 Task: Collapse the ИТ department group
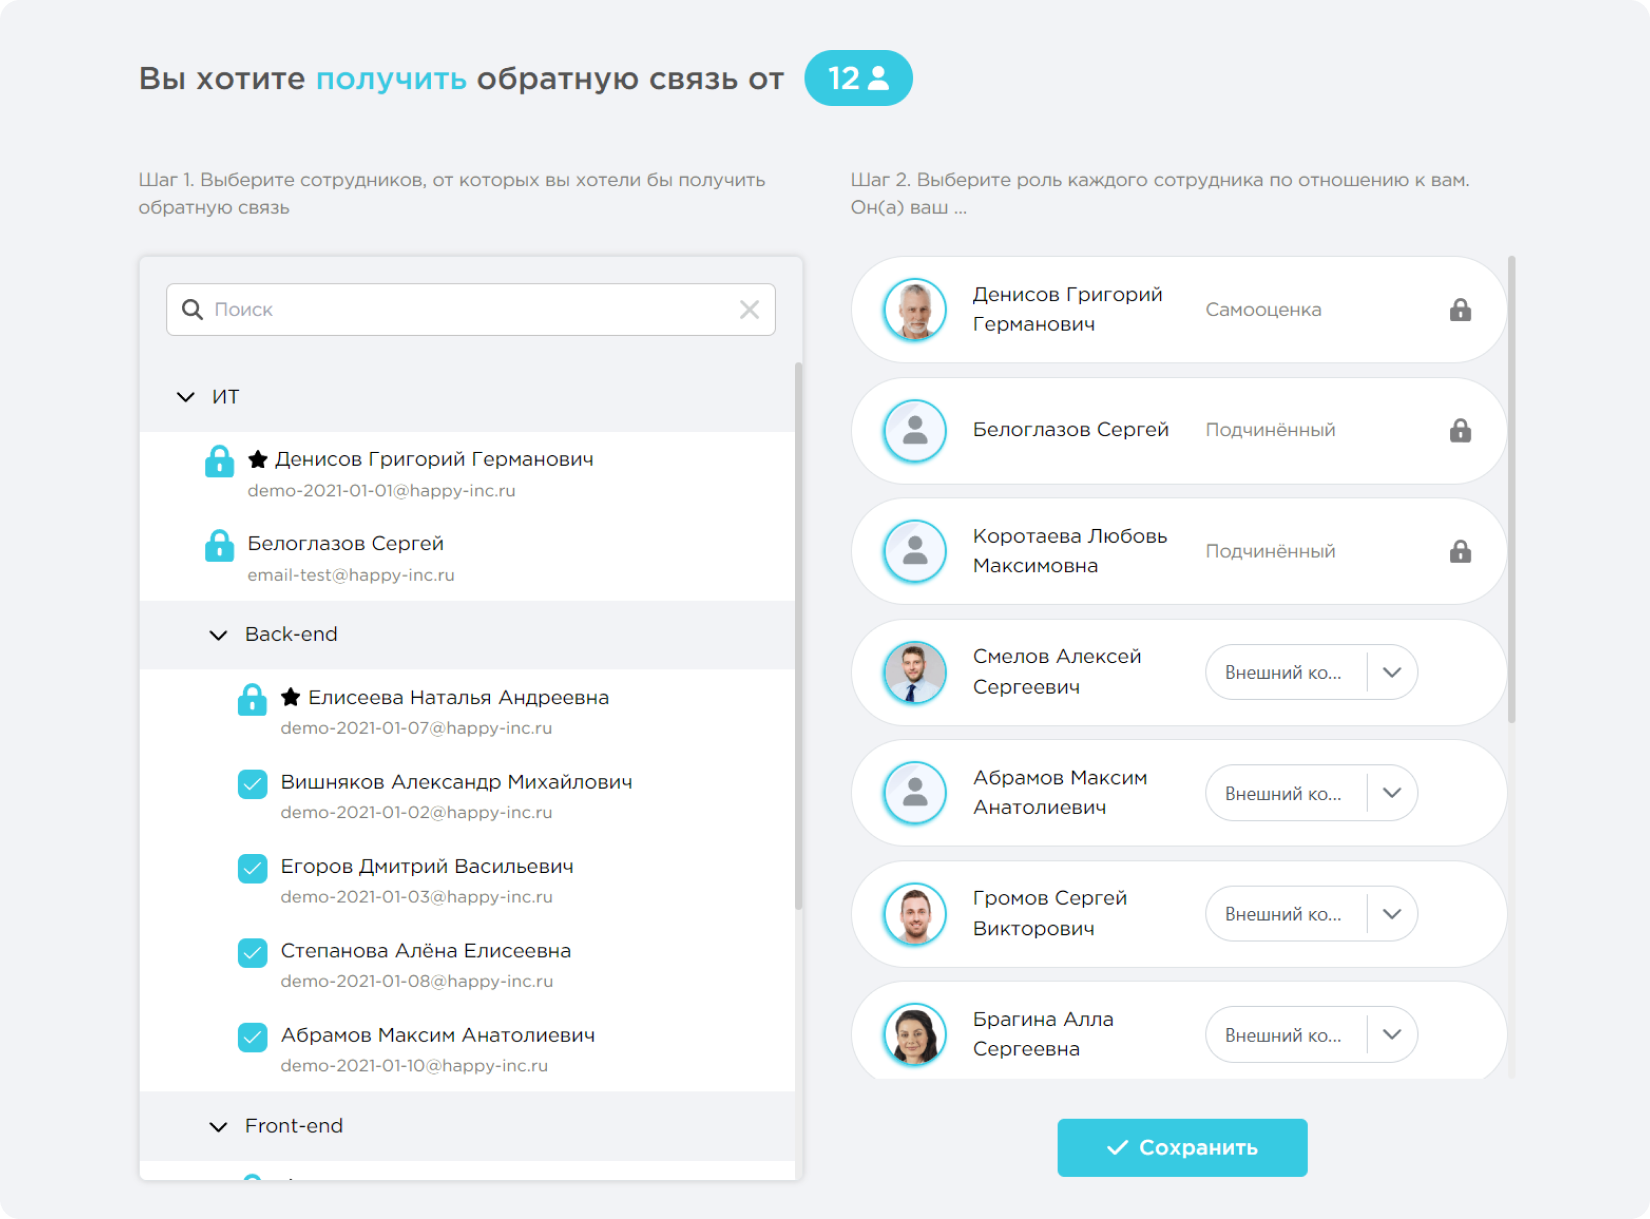[x=185, y=396]
